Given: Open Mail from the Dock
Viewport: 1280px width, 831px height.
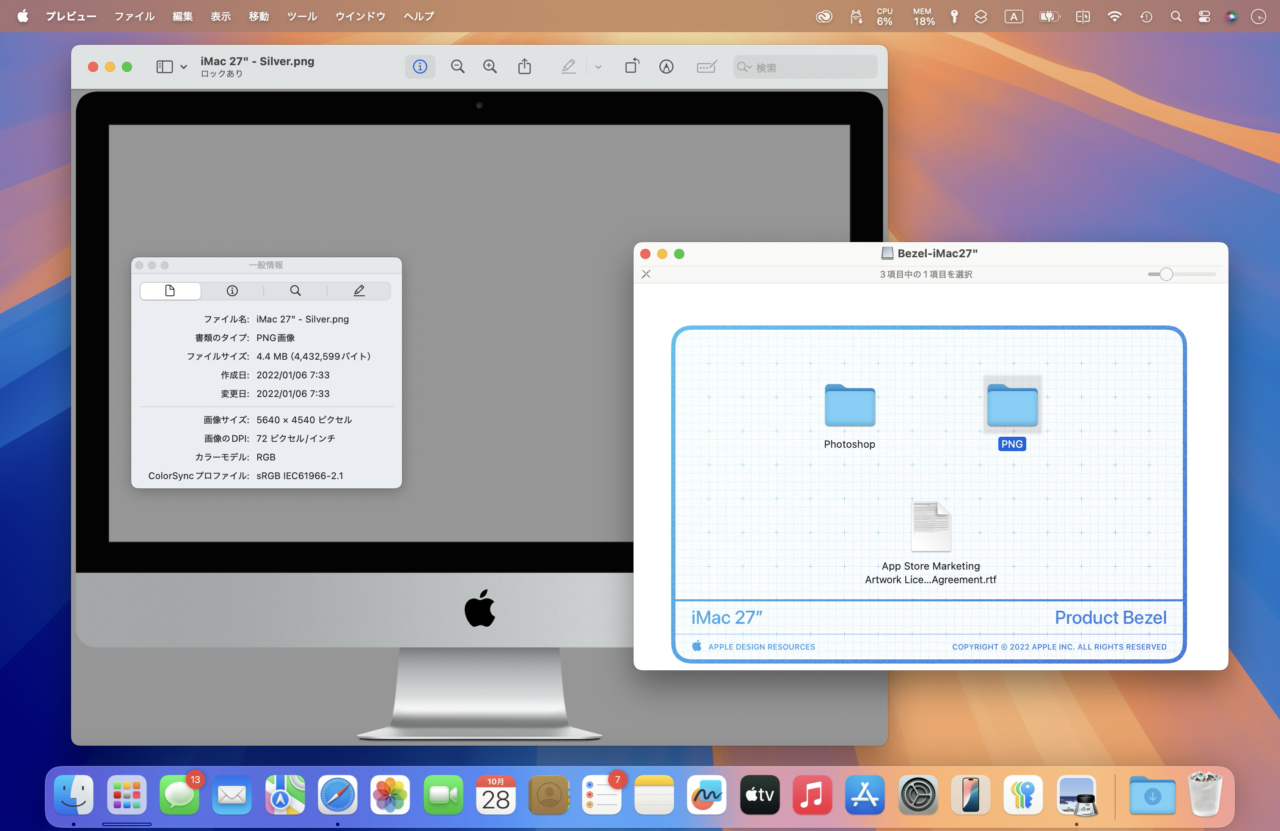Looking at the screenshot, I should [x=232, y=795].
